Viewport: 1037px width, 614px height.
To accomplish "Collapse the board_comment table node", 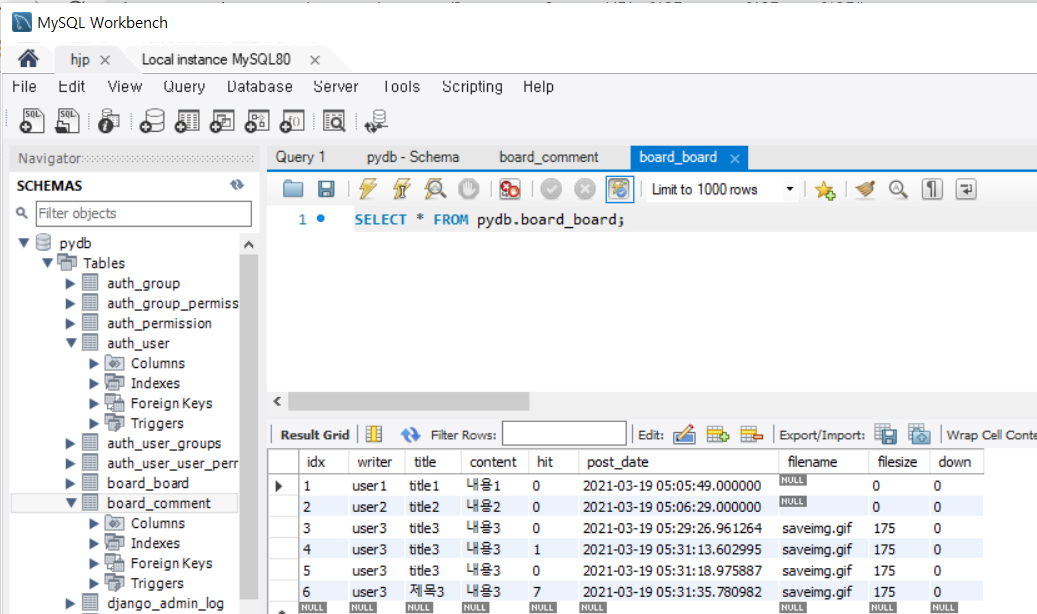I will (x=71, y=503).
